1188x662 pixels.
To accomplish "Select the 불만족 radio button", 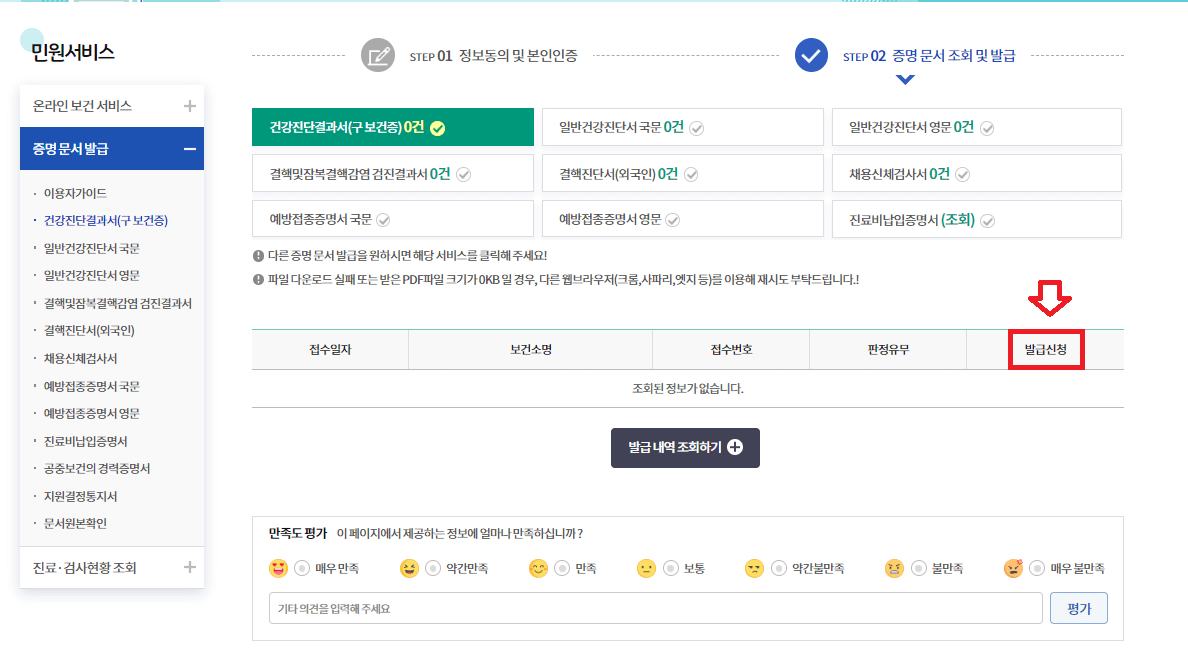I will click(x=918, y=568).
